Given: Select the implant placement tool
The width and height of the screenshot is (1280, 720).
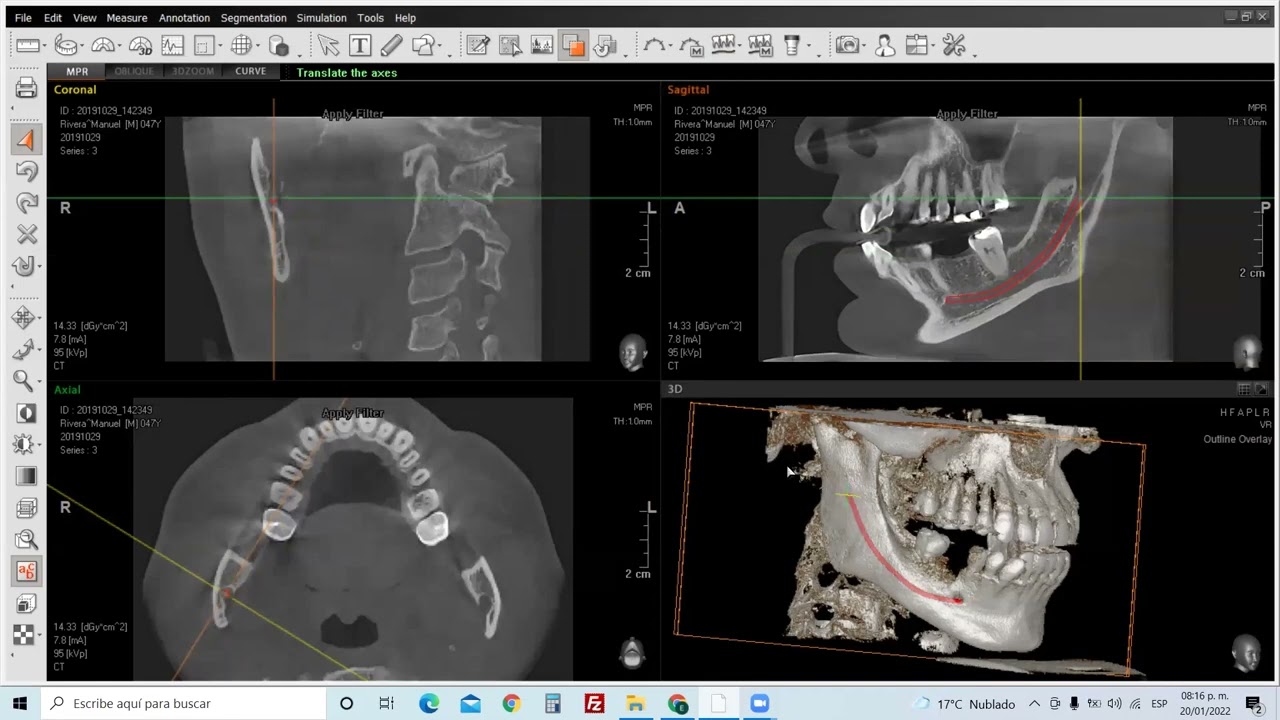Looking at the screenshot, I should [x=792, y=45].
